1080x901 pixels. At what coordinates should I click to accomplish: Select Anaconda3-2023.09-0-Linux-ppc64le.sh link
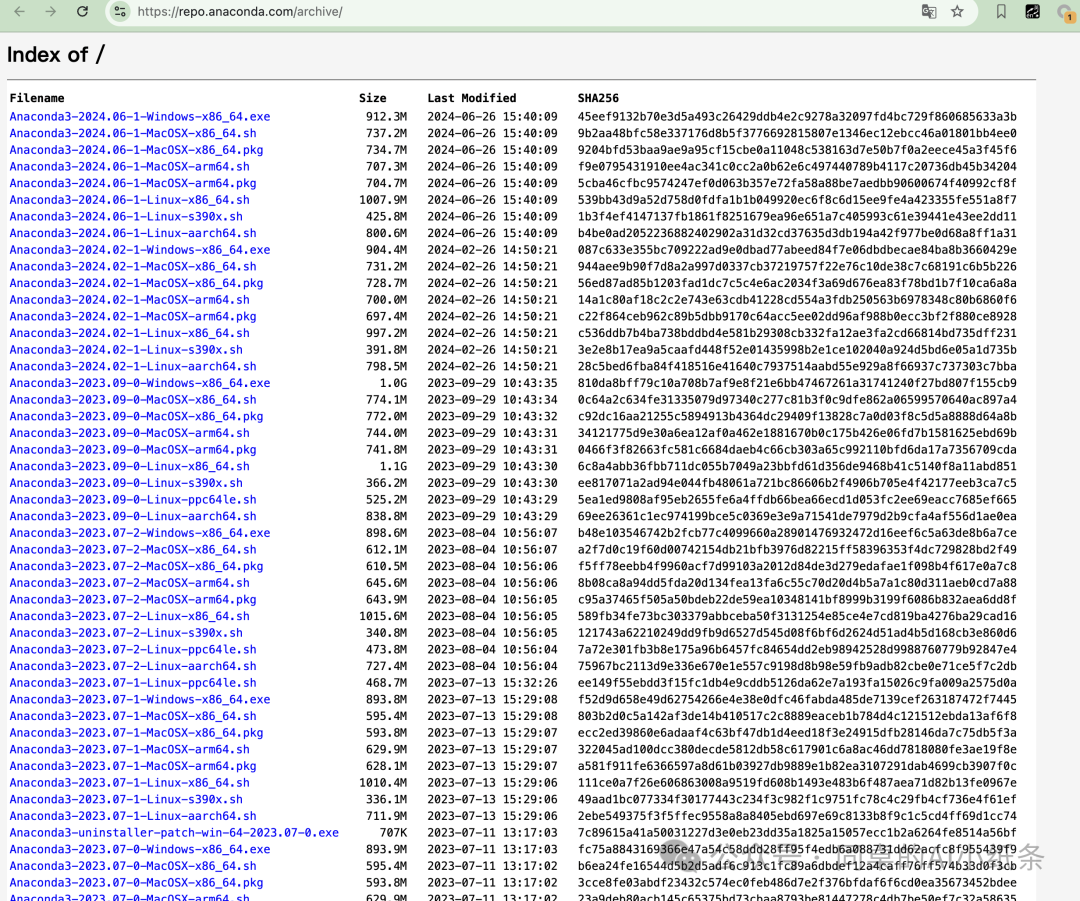point(133,499)
